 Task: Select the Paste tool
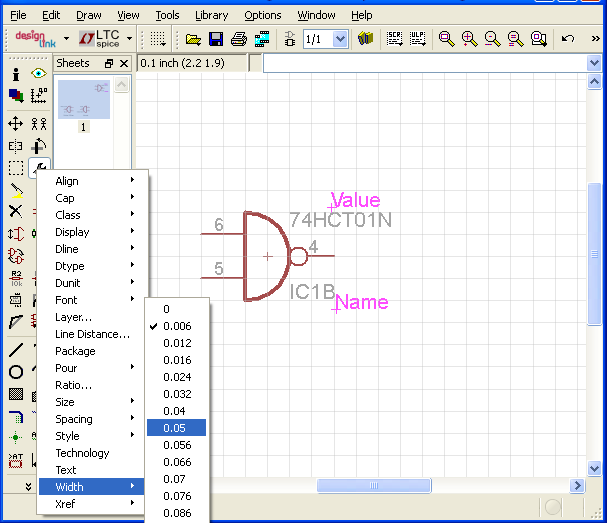(x=16, y=190)
